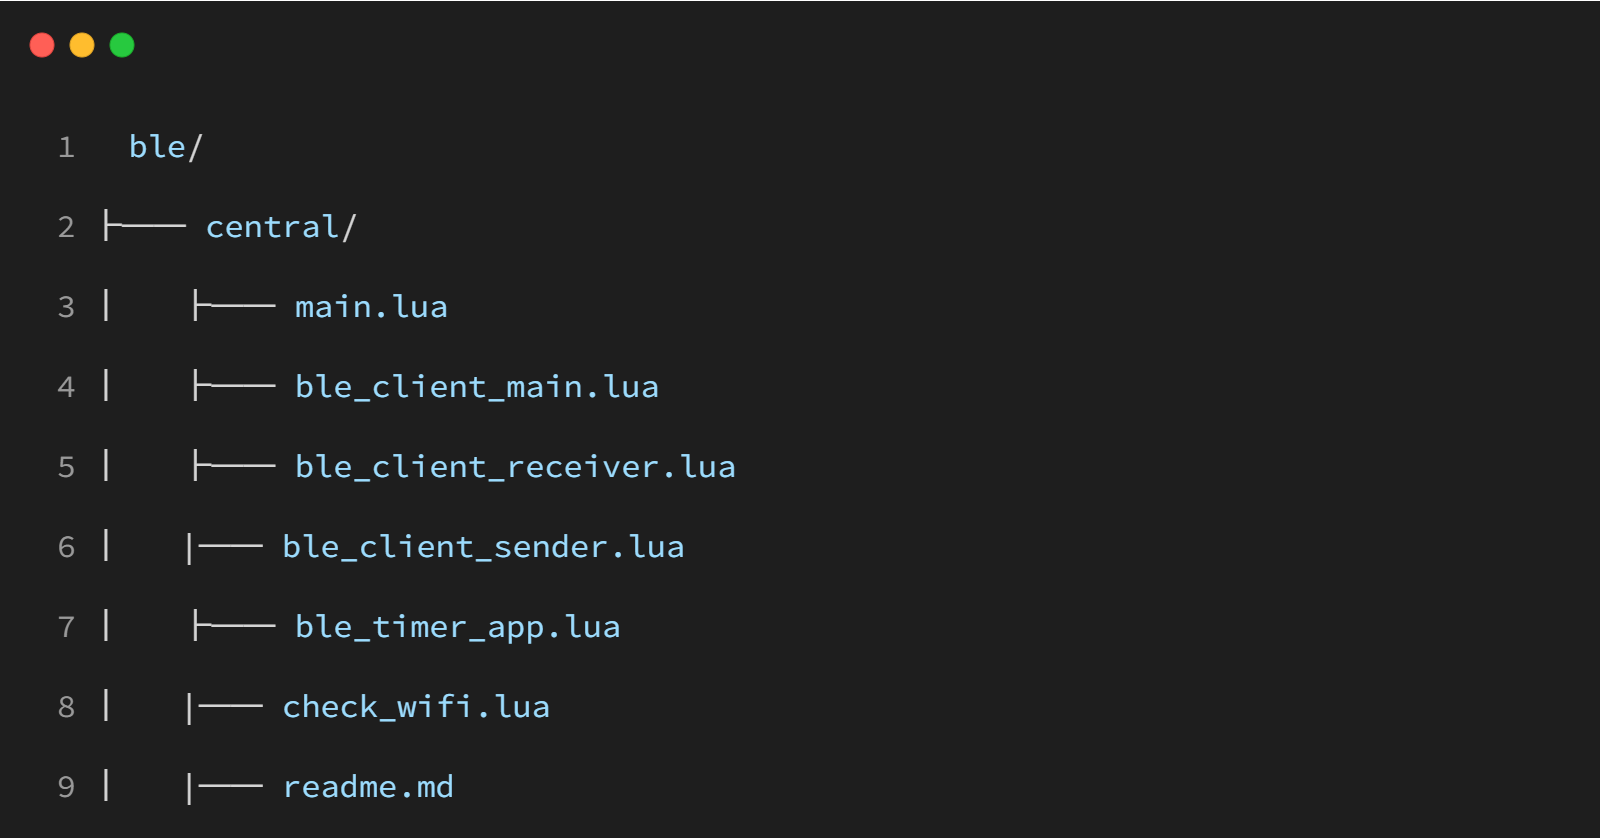Click line number 5
Screen dimensions: 1600x838
pos(66,468)
